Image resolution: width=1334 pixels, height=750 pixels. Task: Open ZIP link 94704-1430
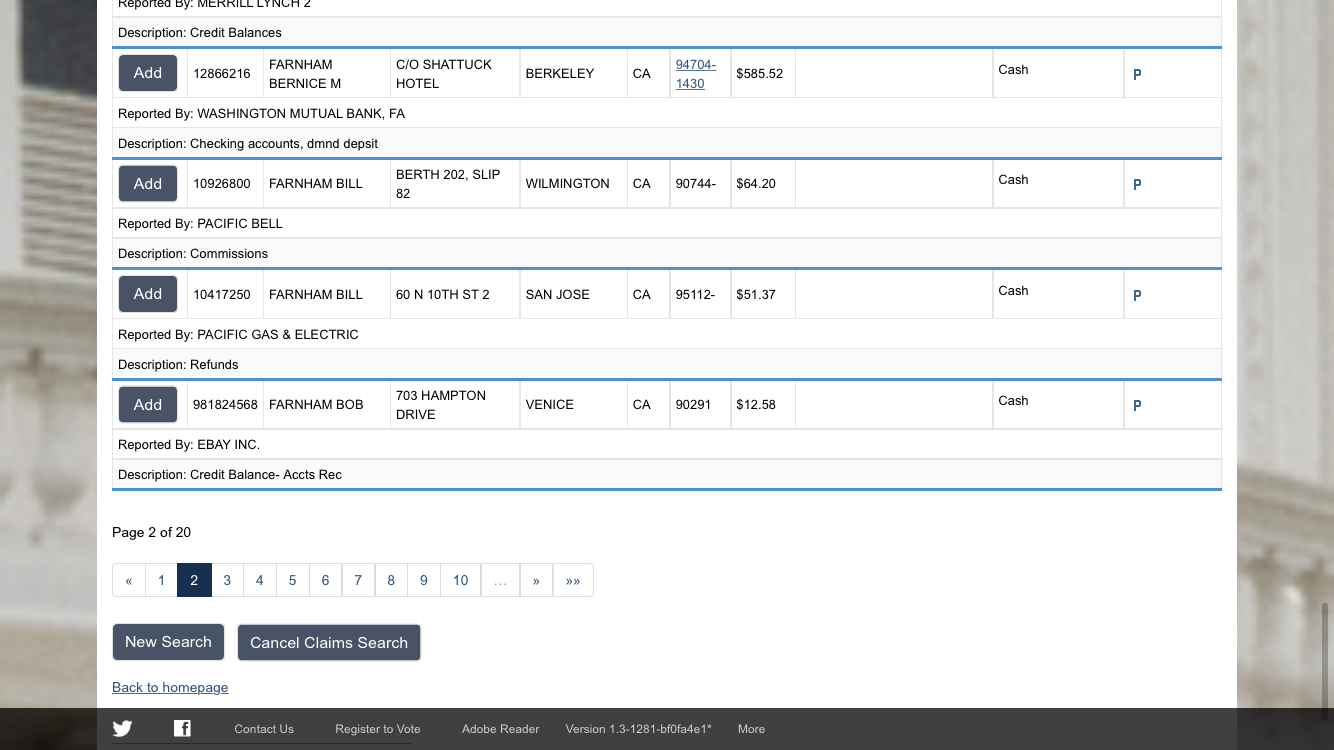pos(696,74)
